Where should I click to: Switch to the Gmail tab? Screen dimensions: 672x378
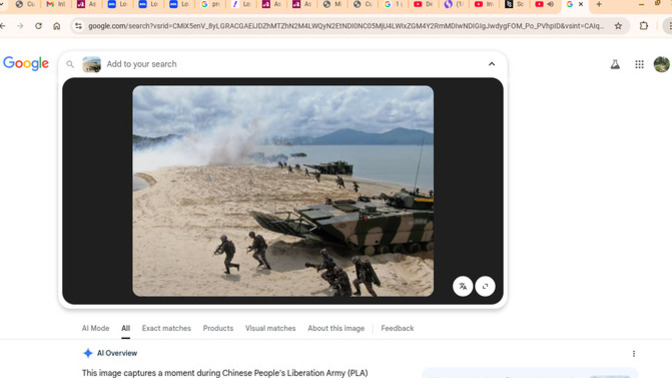click(56, 4)
